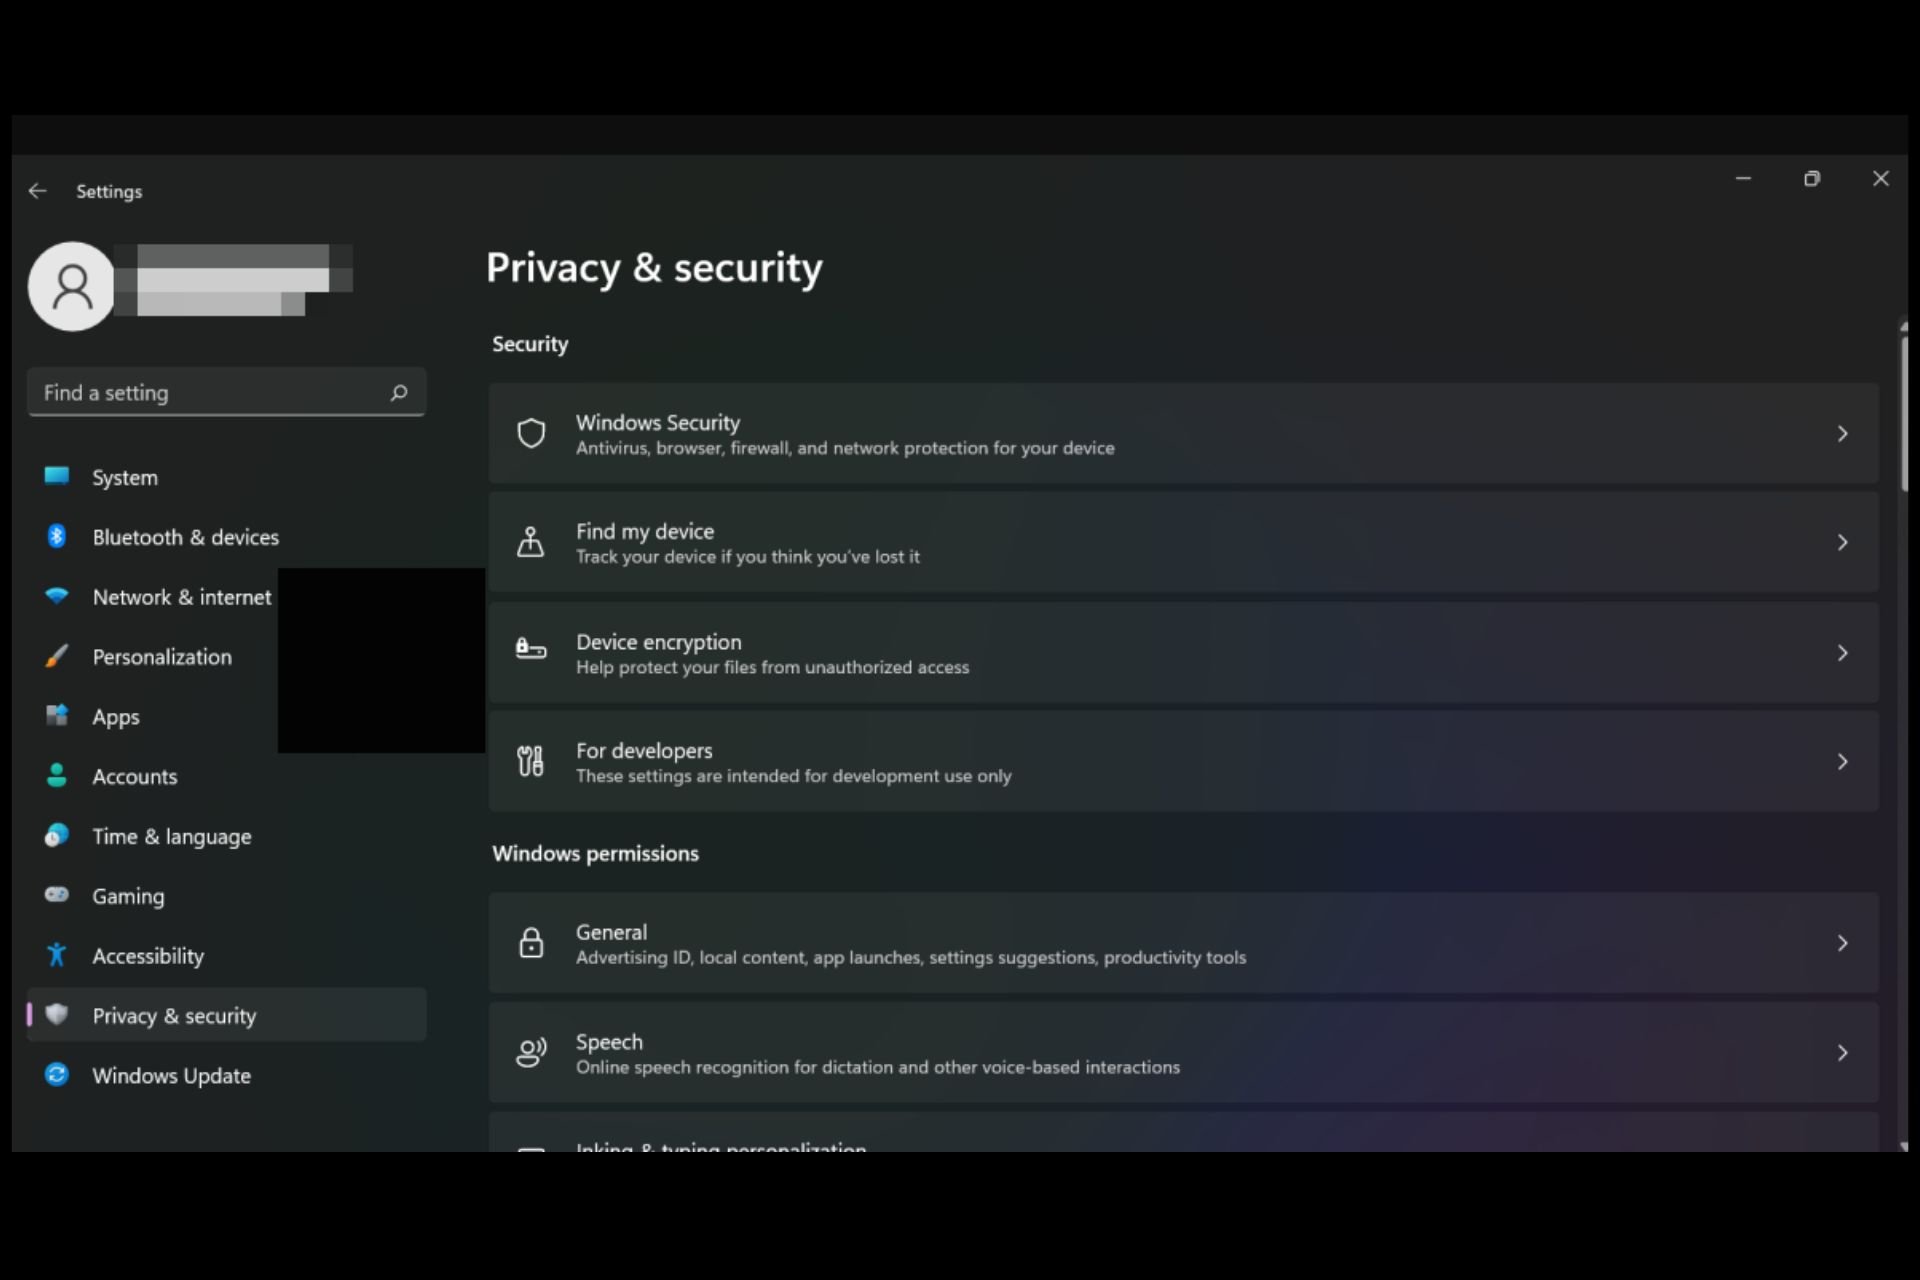This screenshot has width=1920, height=1280.
Task: Open the System category
Action: point(227,477)
